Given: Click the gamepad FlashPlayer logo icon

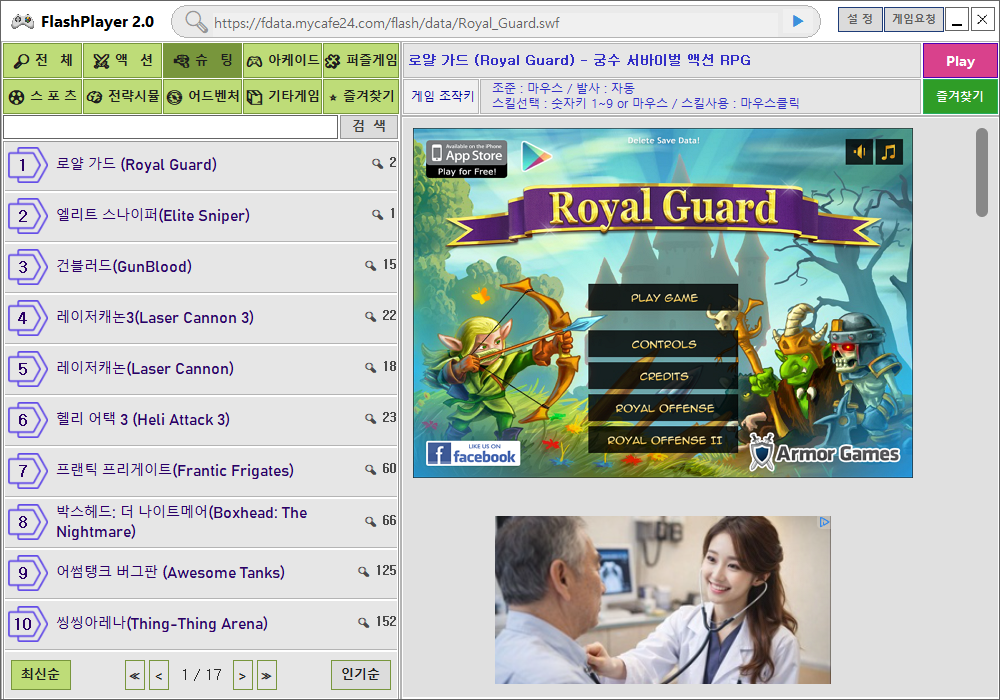Looking at the screenshot, I should pos(22,22).
